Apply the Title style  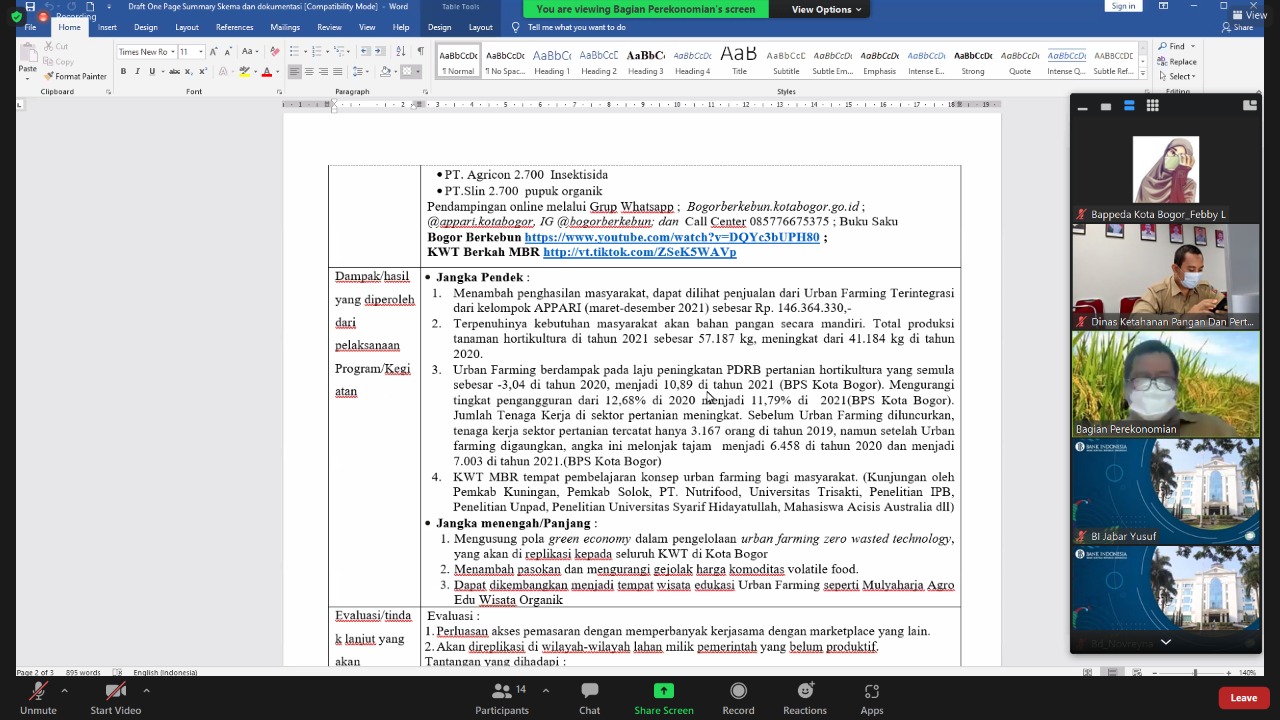point(739,62)
